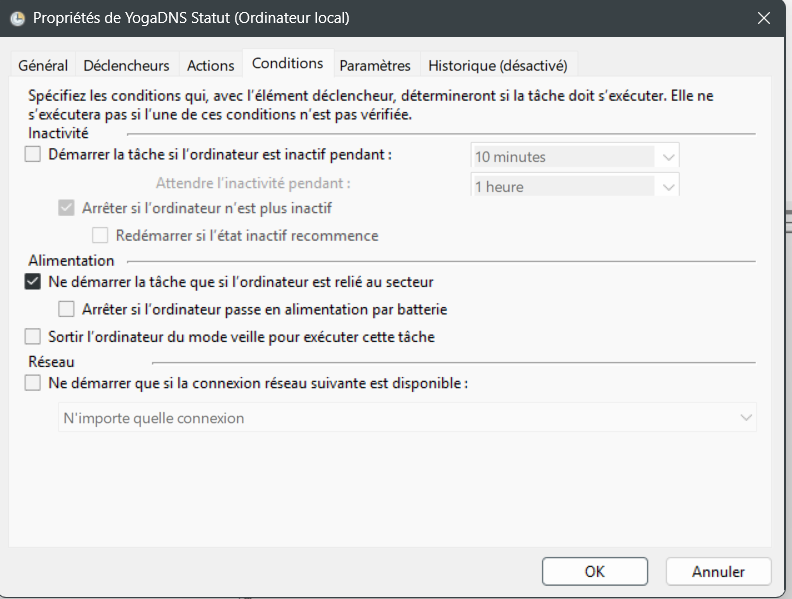Select the Conditions tab
Screen dimensions: 792x599
click(x=288, y=63)
